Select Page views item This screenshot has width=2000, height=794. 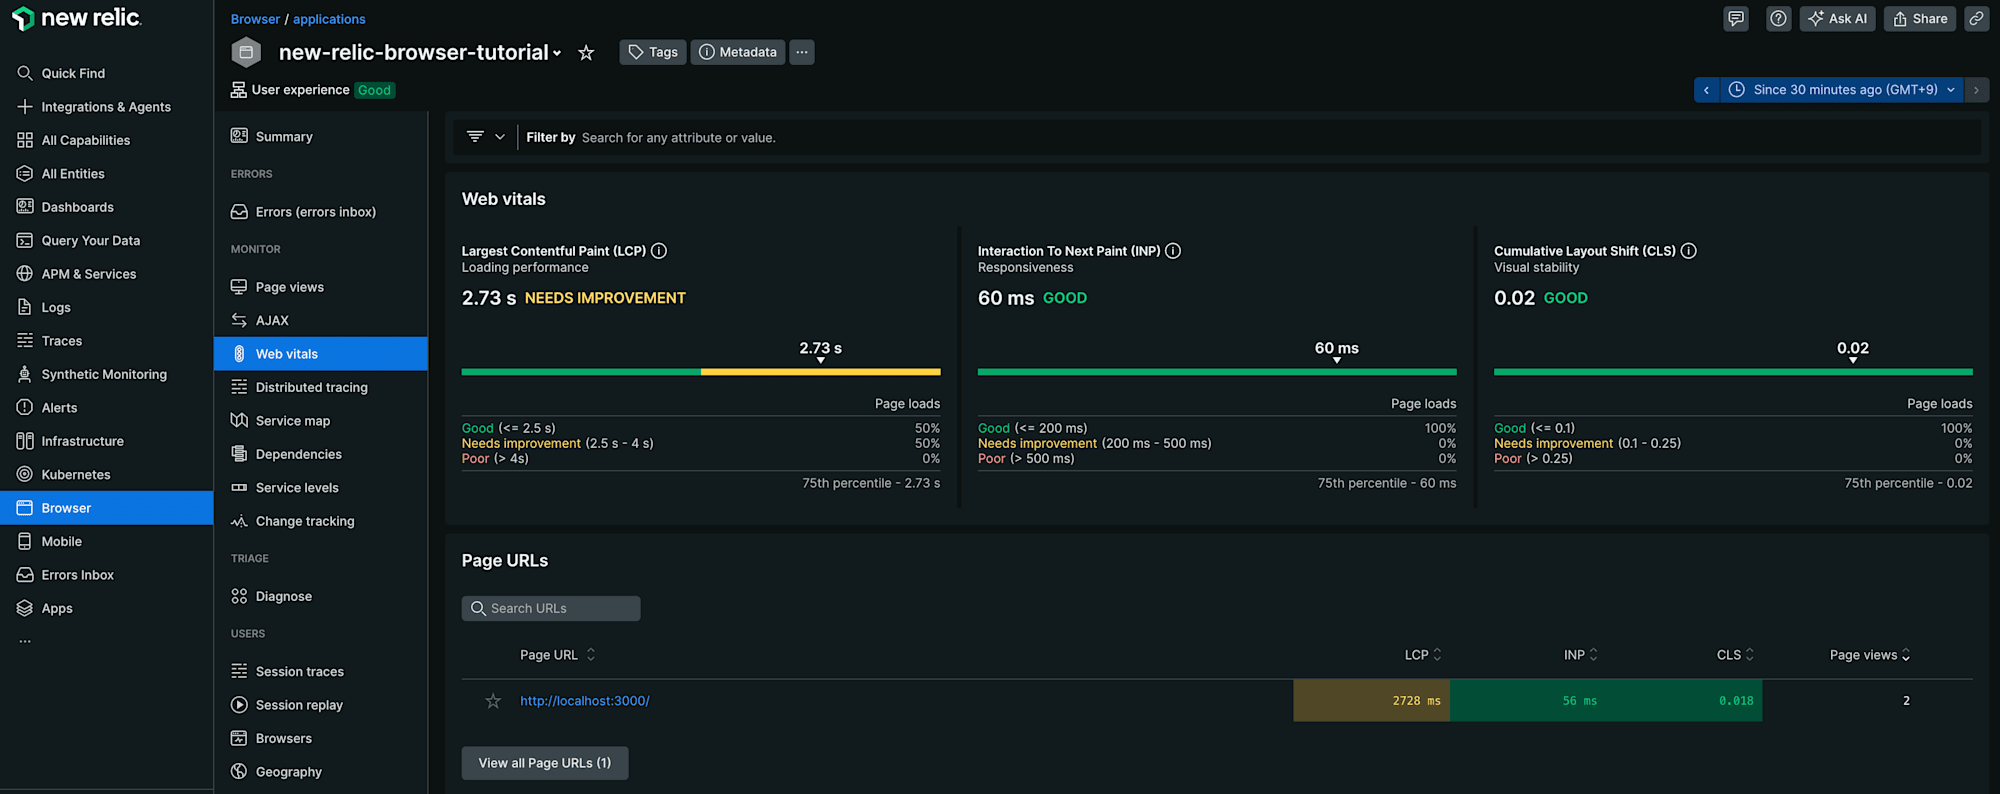pyautogui.click(x=321, y=287)
